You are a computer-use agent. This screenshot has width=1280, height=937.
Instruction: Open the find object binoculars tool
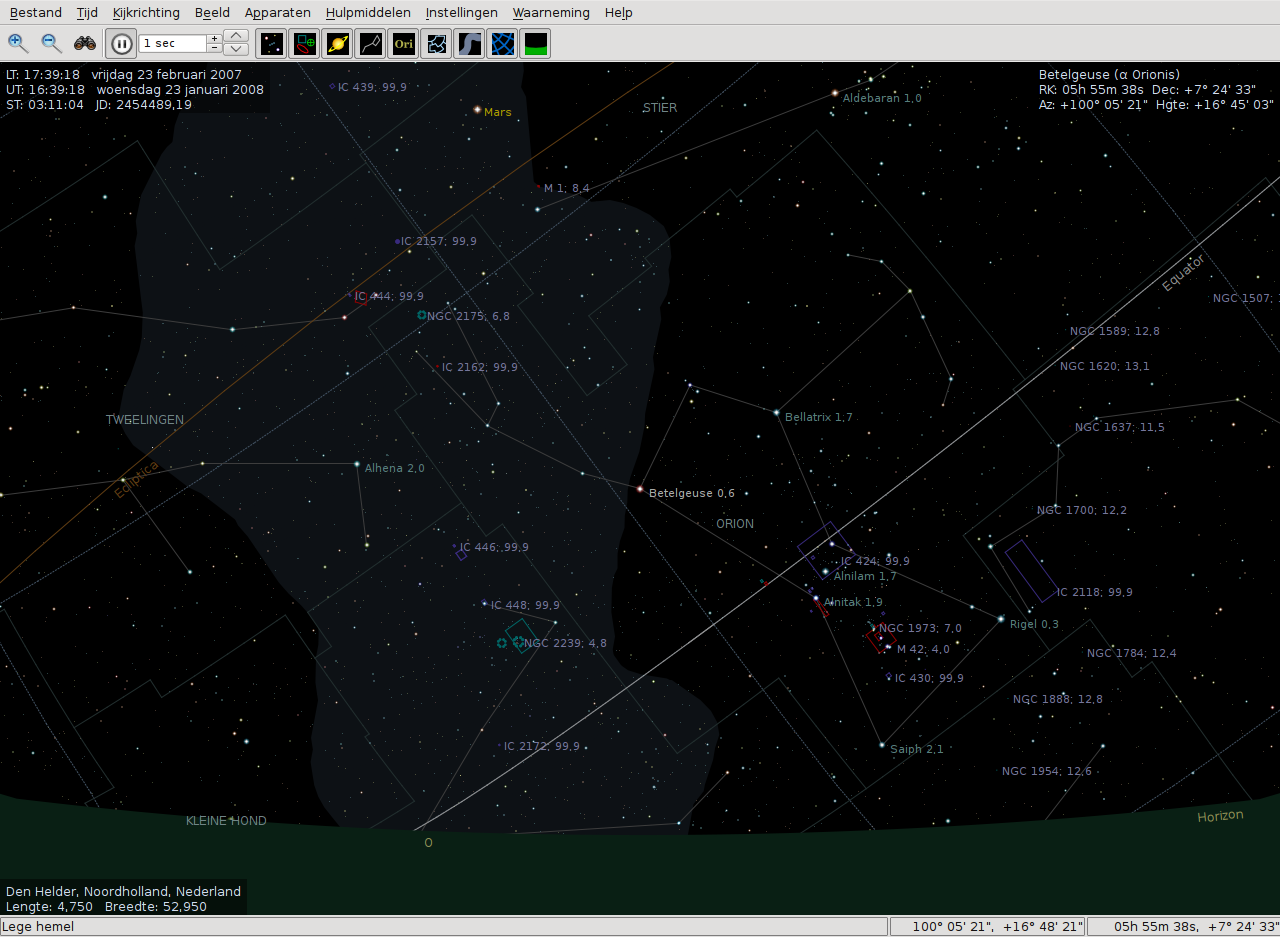(85, 43)
